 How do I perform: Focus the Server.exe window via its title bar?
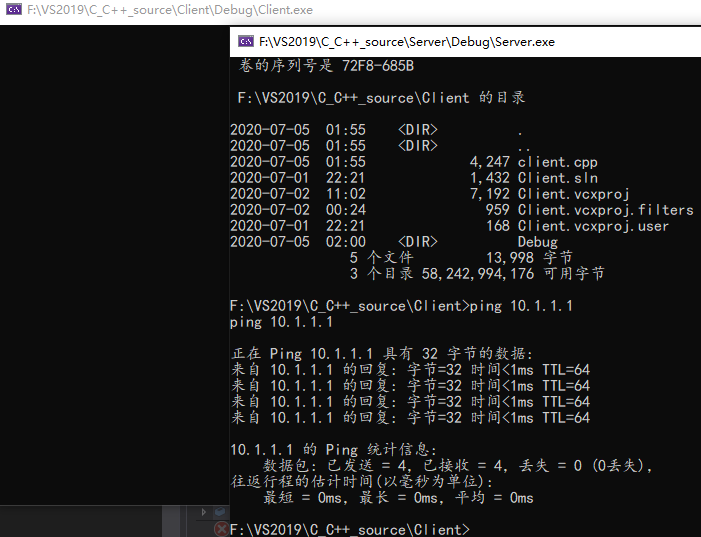(x=465, y=42)
